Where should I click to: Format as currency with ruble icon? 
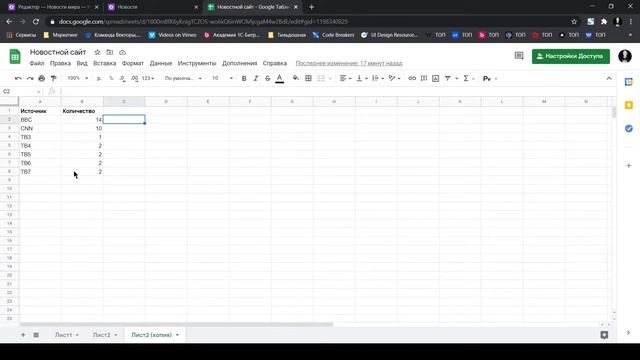99,78
